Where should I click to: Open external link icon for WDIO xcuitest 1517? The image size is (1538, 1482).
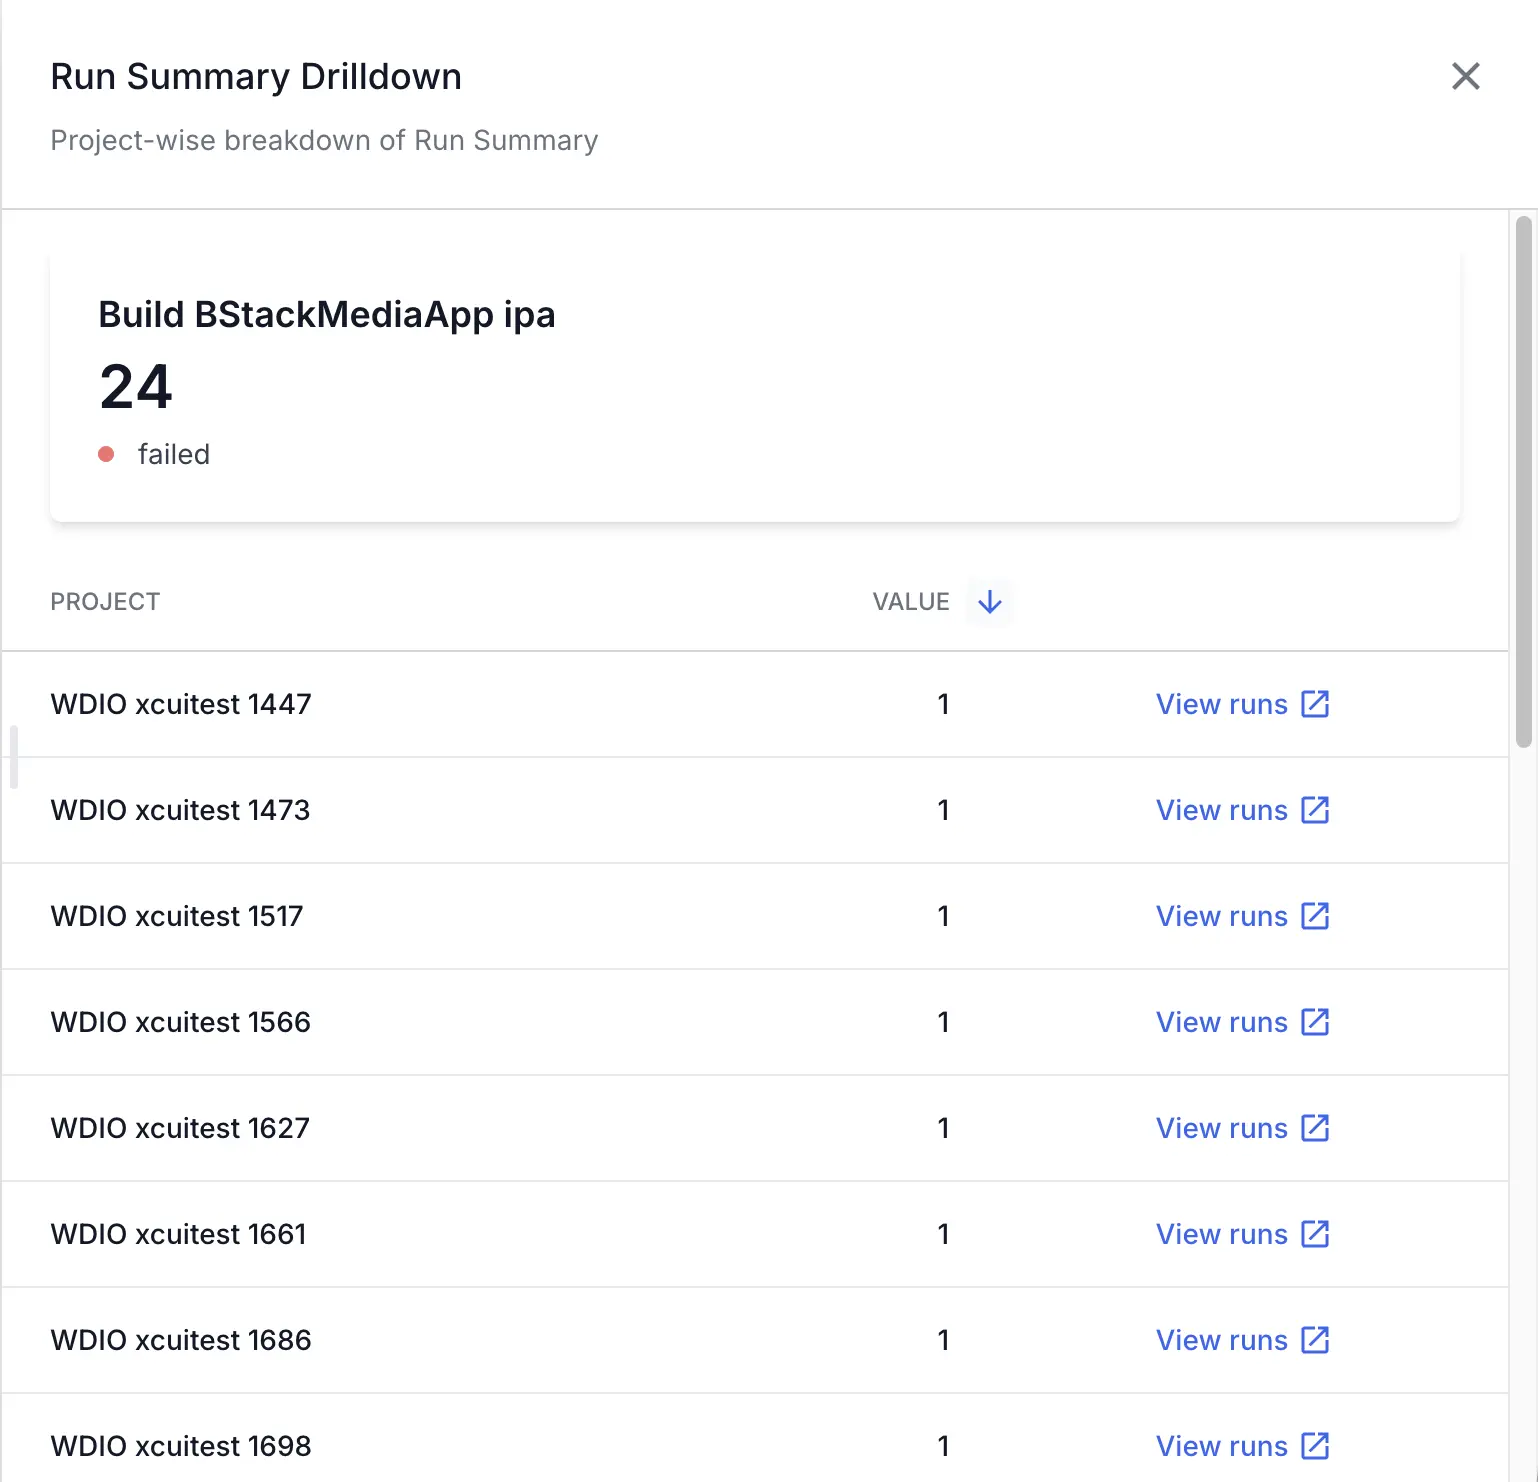click(x=1315, y=916)
